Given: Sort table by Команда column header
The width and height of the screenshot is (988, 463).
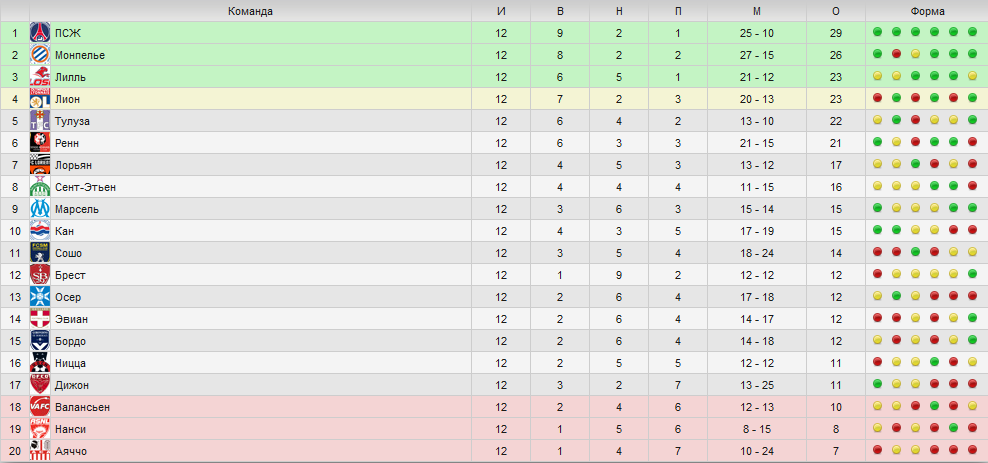Looking at the screenshot, I should tap(250, 11).
